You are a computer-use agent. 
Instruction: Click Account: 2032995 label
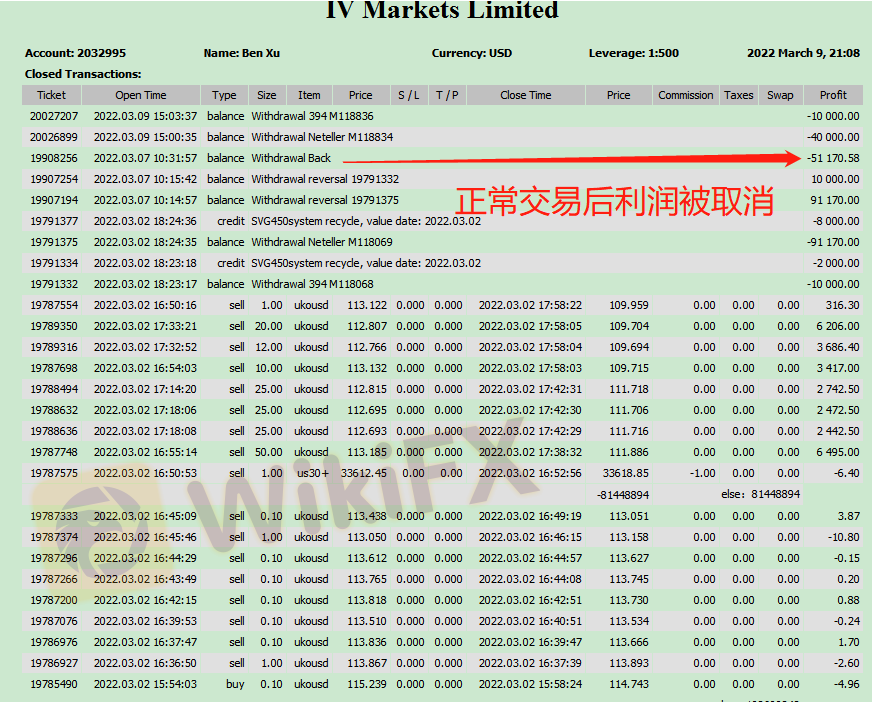75,53
